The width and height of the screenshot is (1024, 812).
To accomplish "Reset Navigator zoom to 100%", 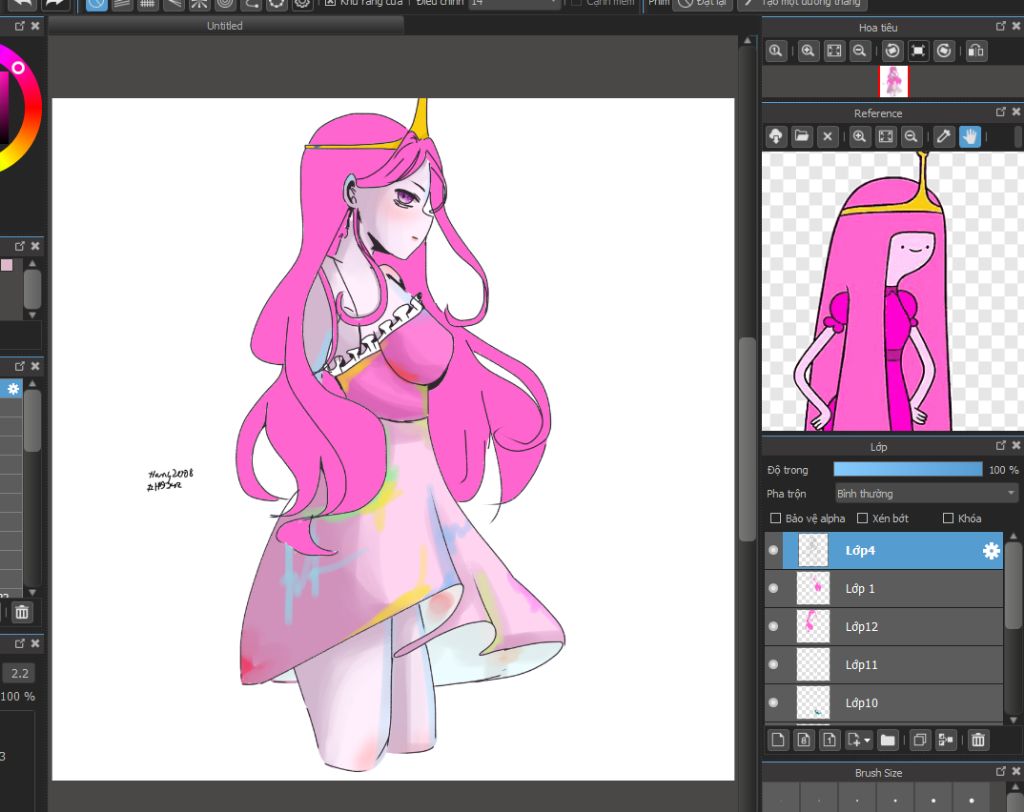I will tap(776, 51).
